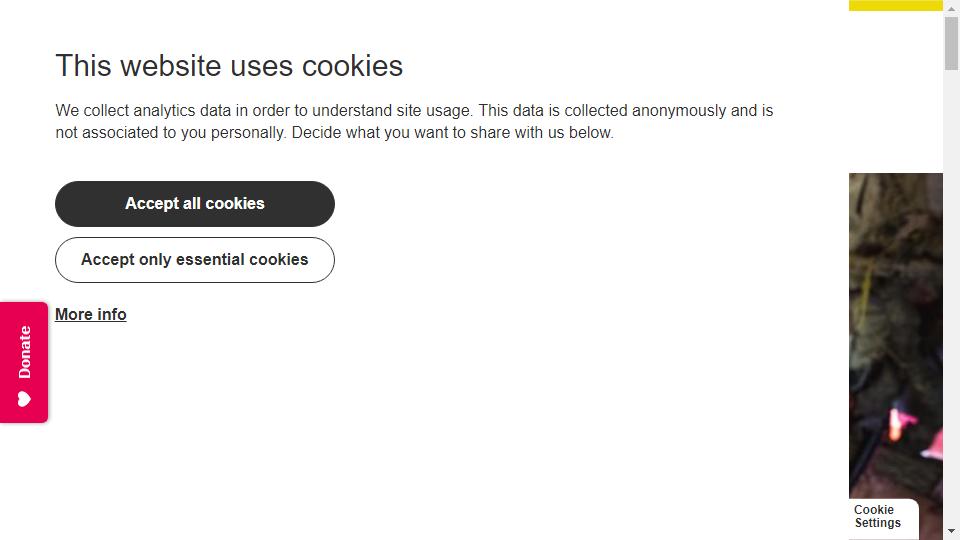The image size is (960, 540).
Task: Click the partially visible photo on the right
Action: [x=896, y=336]
